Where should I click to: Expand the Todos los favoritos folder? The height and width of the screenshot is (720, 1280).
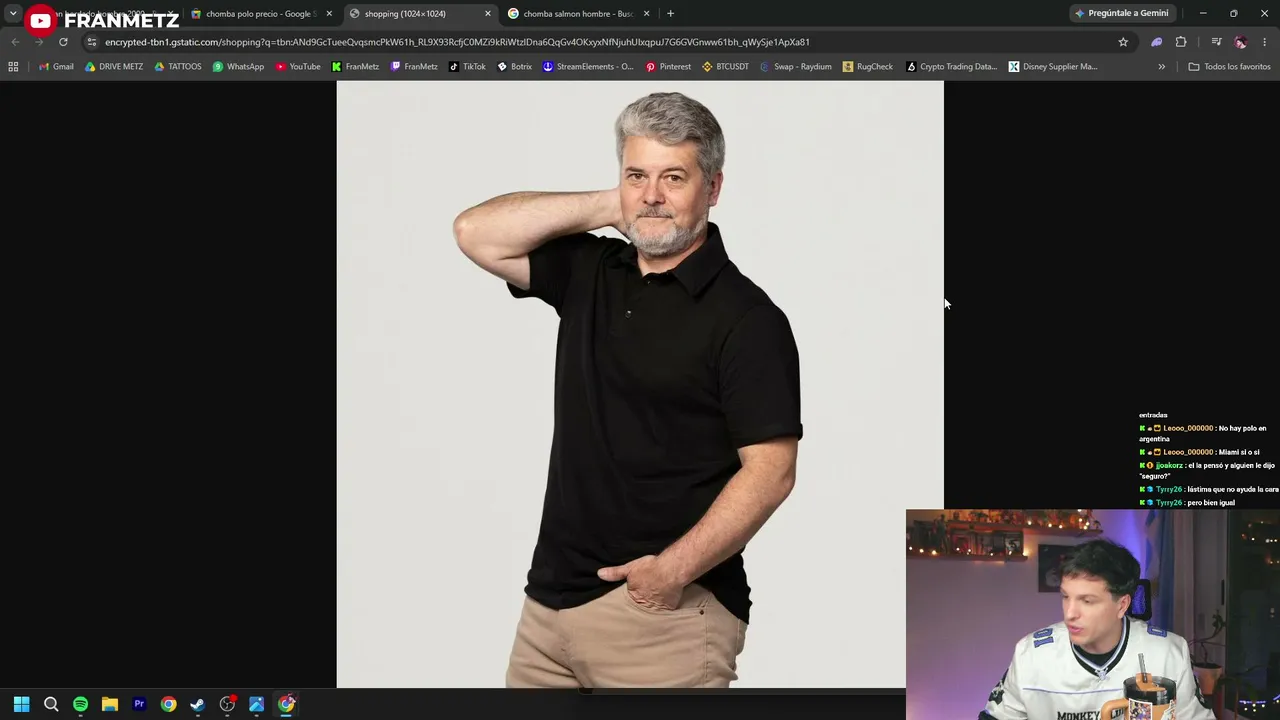click(x=1229, y=67)
